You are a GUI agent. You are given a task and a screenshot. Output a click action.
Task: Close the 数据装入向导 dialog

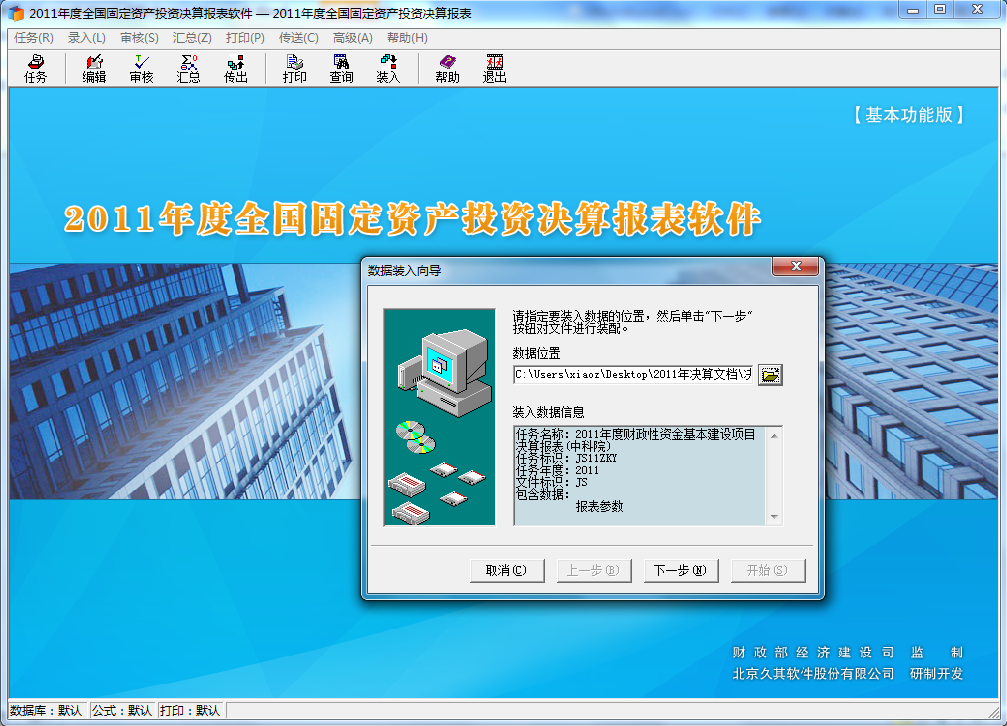tap(796, 267)
